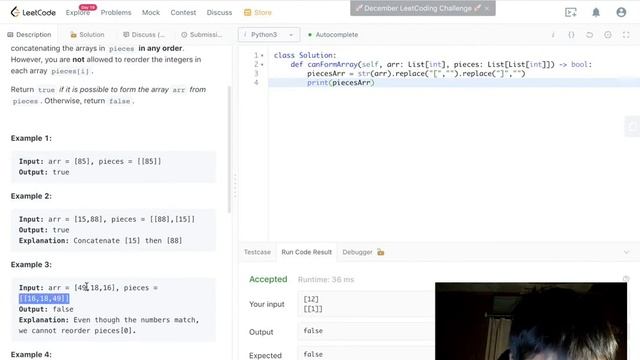Click the copy icon beside the runtime result
640x360 pixels.
pyautogui.click(x=626, y=279)
